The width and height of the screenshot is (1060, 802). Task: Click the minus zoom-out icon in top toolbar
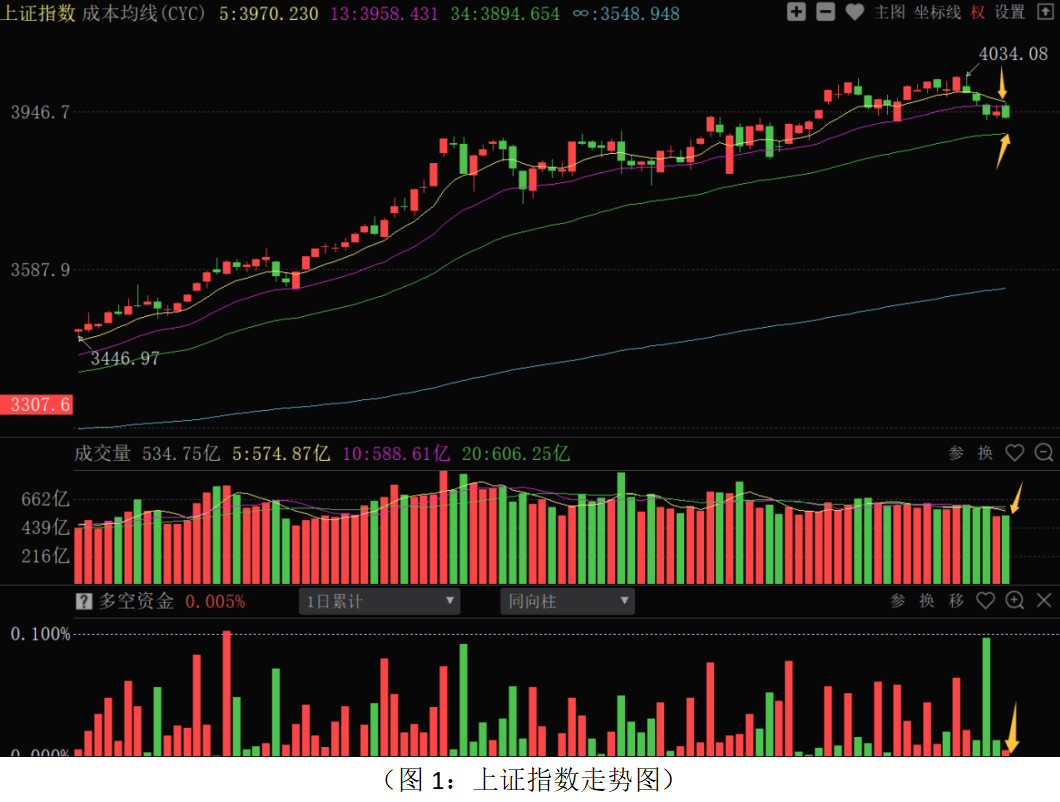[825, 12]
